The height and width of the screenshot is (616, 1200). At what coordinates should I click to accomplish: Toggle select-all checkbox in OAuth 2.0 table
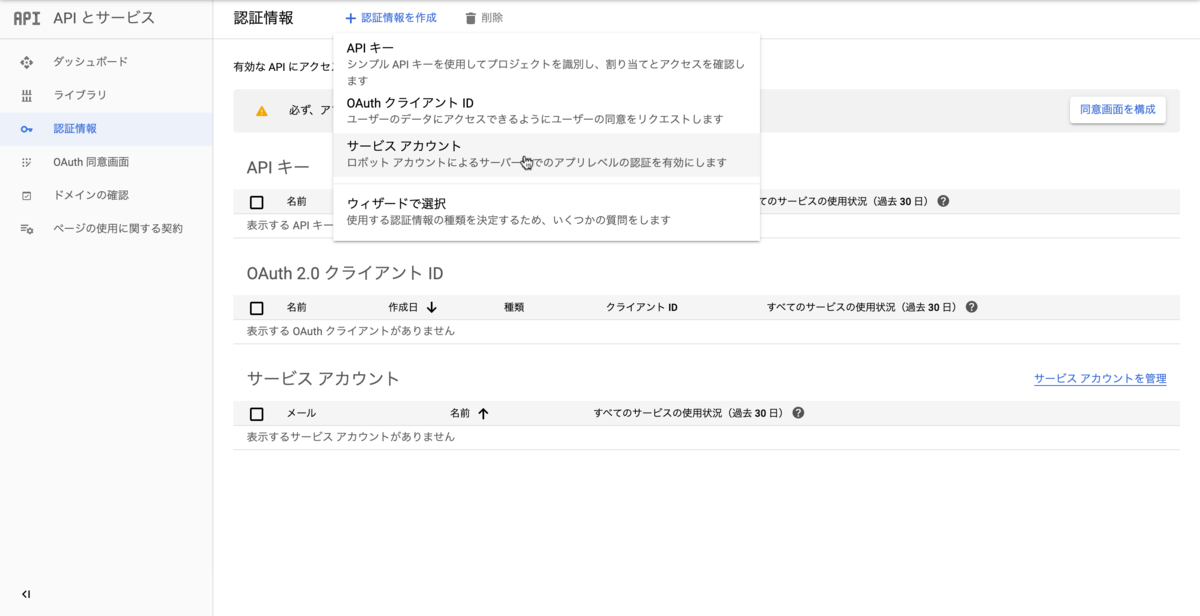pos(257,308)
